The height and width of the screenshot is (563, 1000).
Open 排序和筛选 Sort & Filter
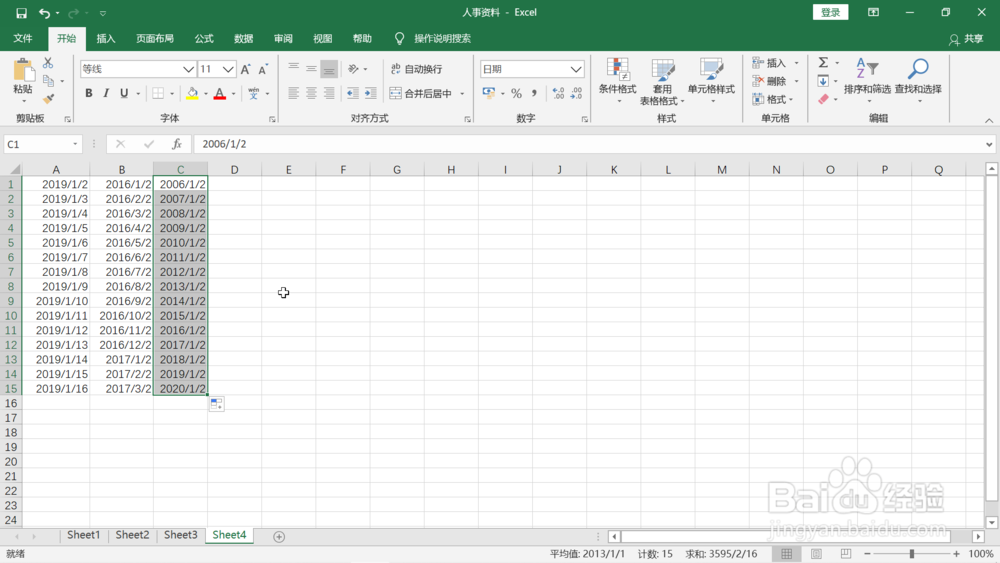(867, 80)
